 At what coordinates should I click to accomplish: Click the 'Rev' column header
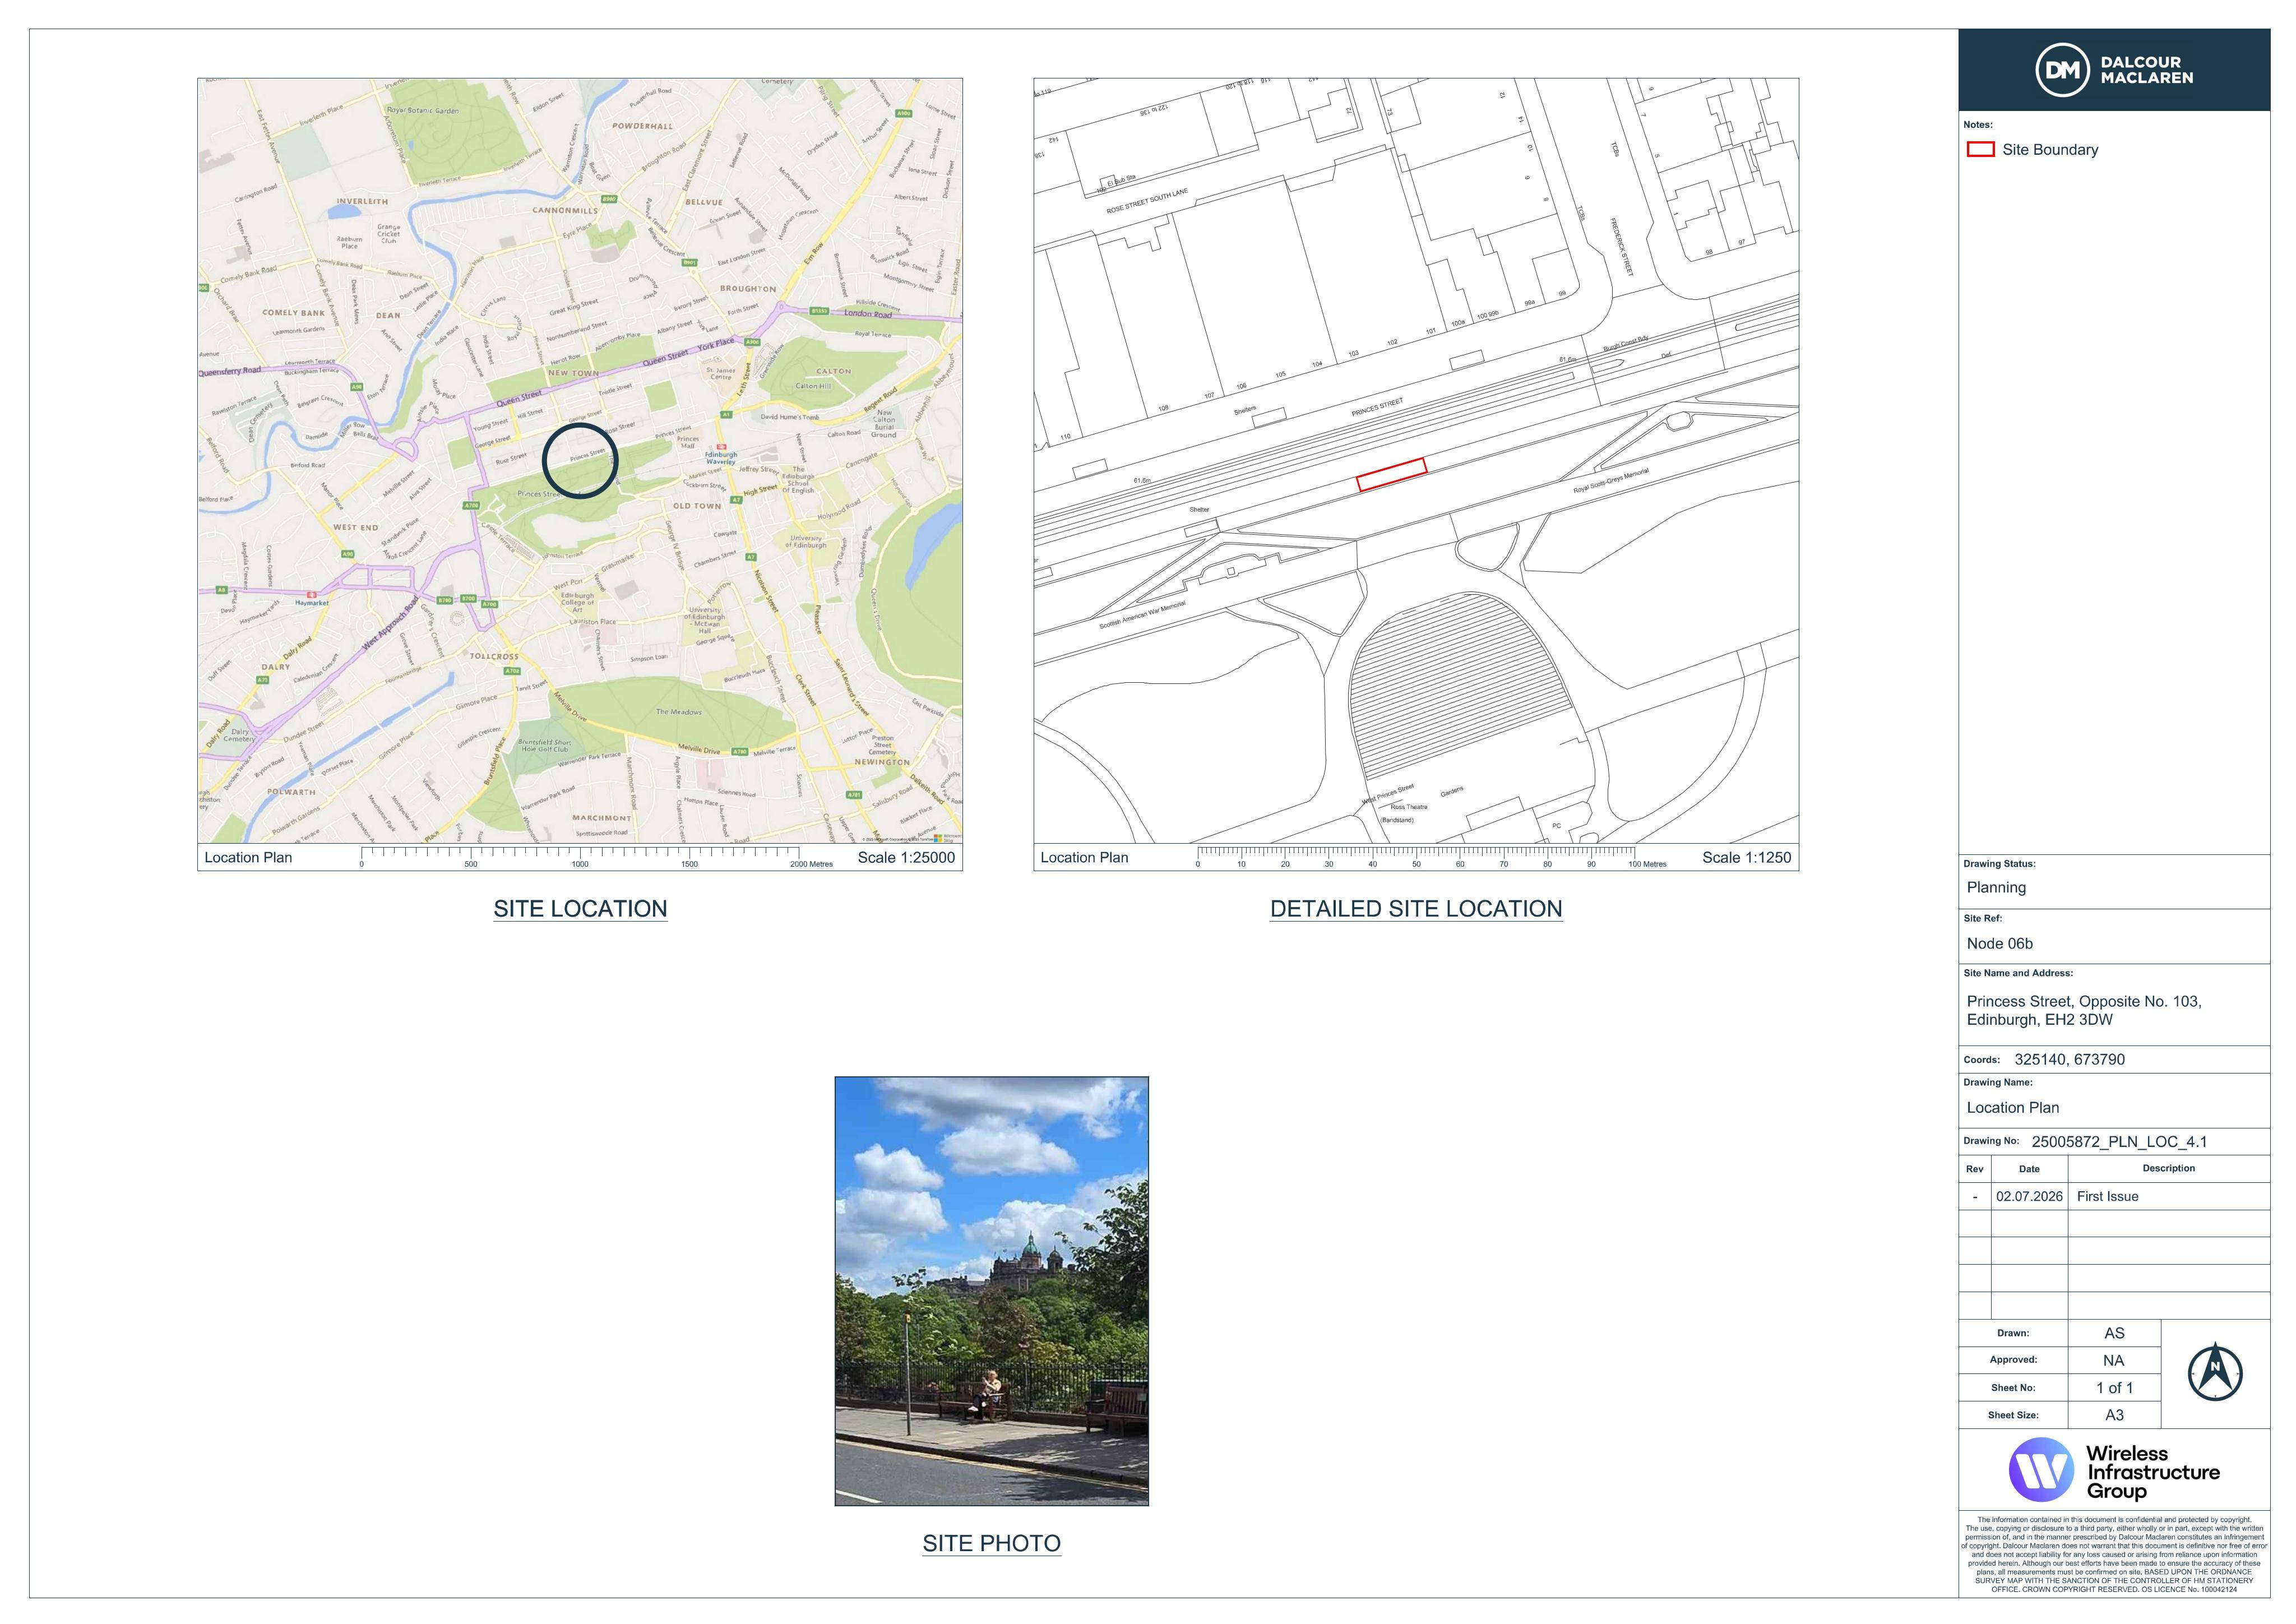pos(1974,1169)
